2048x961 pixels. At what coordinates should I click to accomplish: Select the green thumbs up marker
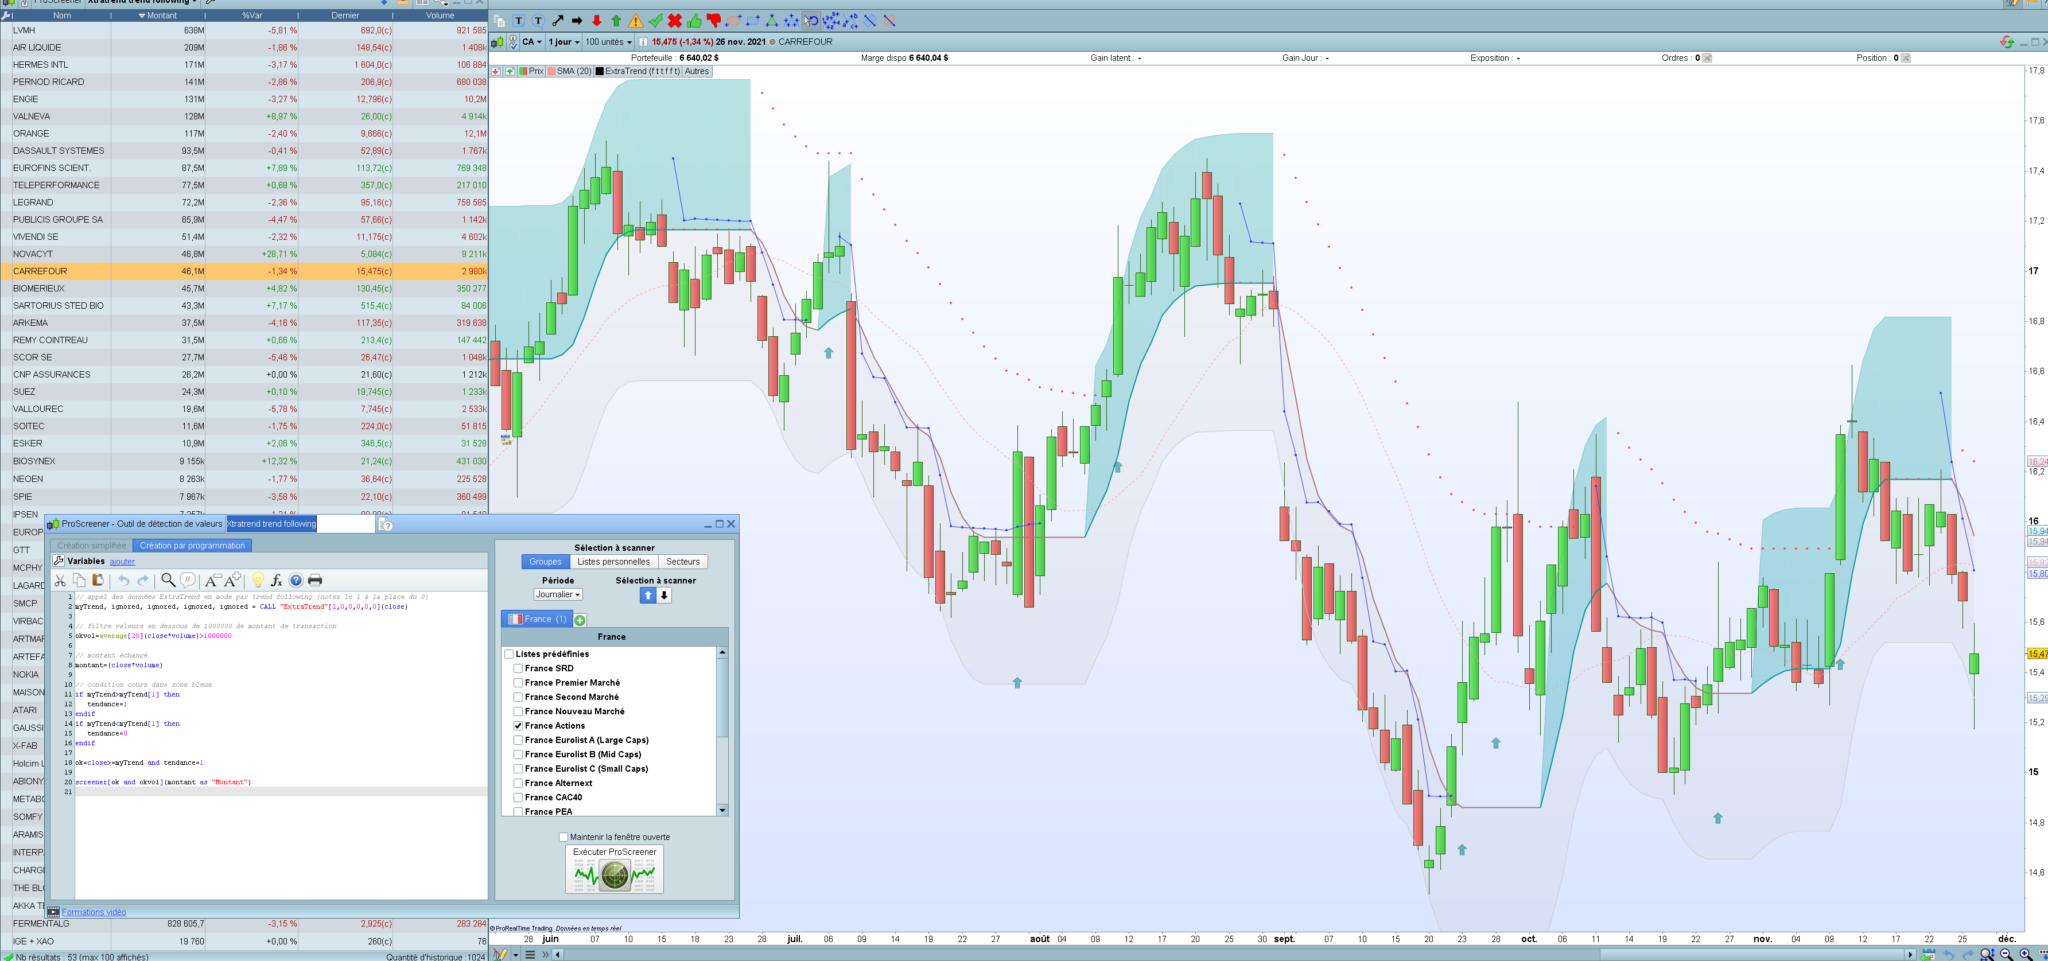[x=694, y=21]
